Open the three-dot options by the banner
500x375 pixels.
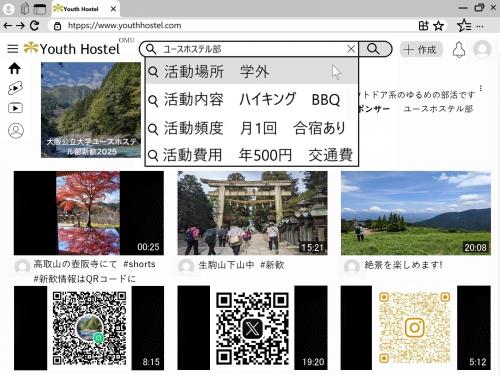point(480,88)
